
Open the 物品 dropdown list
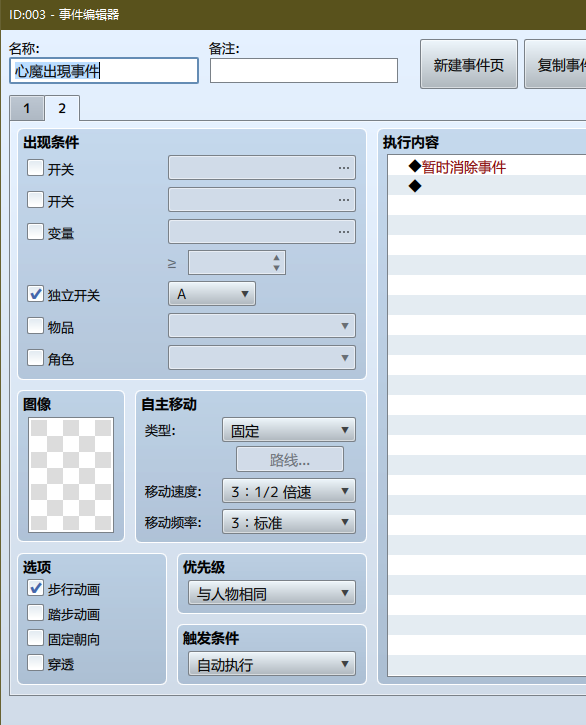coord(262,326)
